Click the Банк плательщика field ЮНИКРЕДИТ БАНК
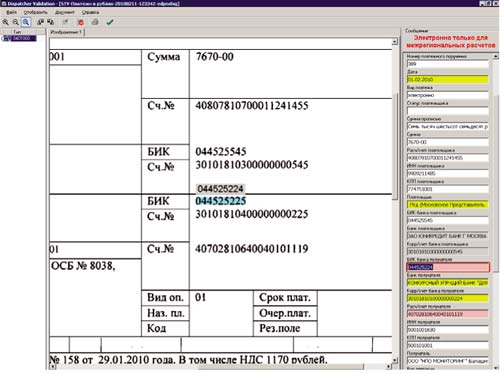500x374 pixels. click(x=447, y=236)
